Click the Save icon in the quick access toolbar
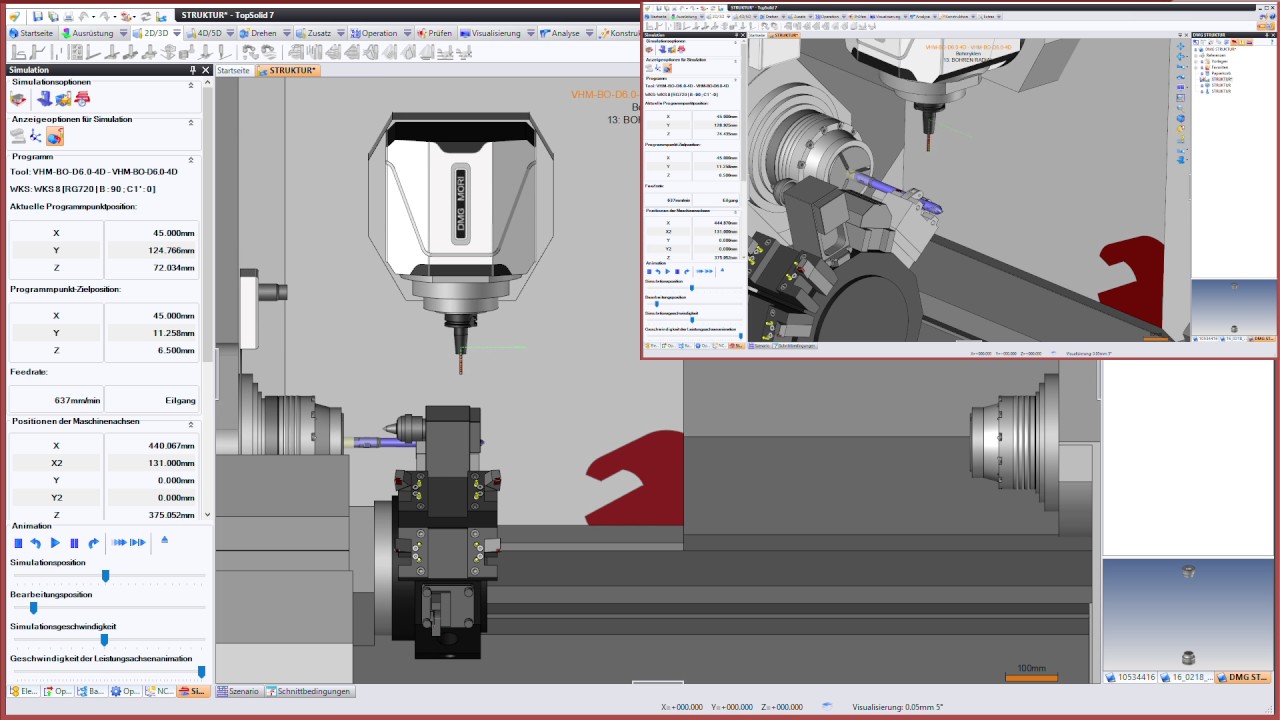 37,16
